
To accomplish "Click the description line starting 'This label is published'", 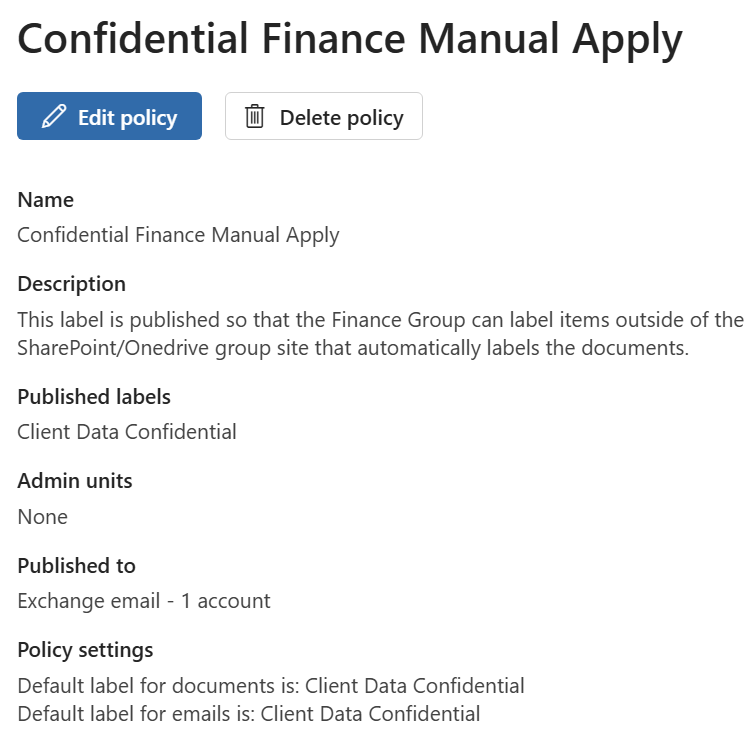I will click(381, 320).
